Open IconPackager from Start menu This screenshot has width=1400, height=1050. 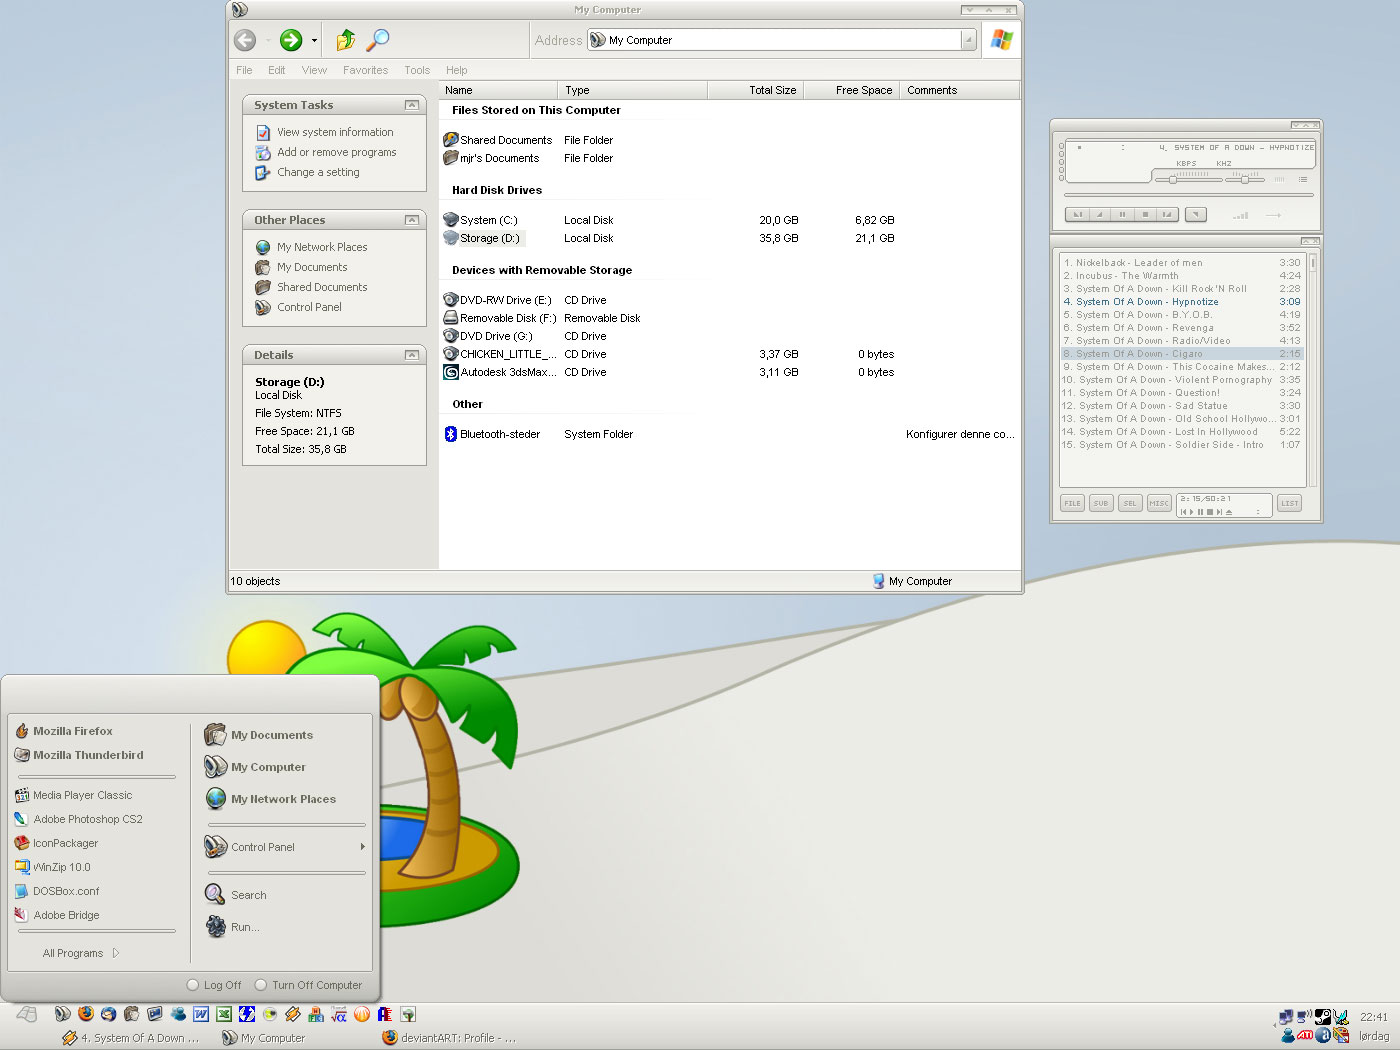point(57,843)
